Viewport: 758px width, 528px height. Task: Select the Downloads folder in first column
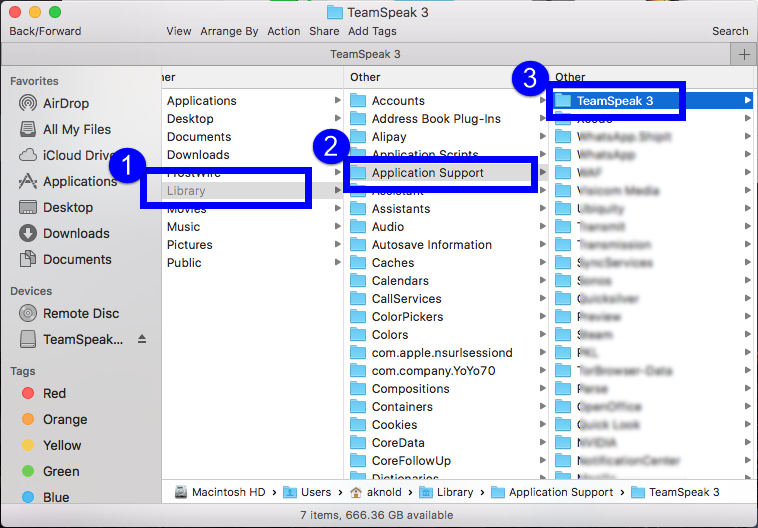(x=252, y=155)
